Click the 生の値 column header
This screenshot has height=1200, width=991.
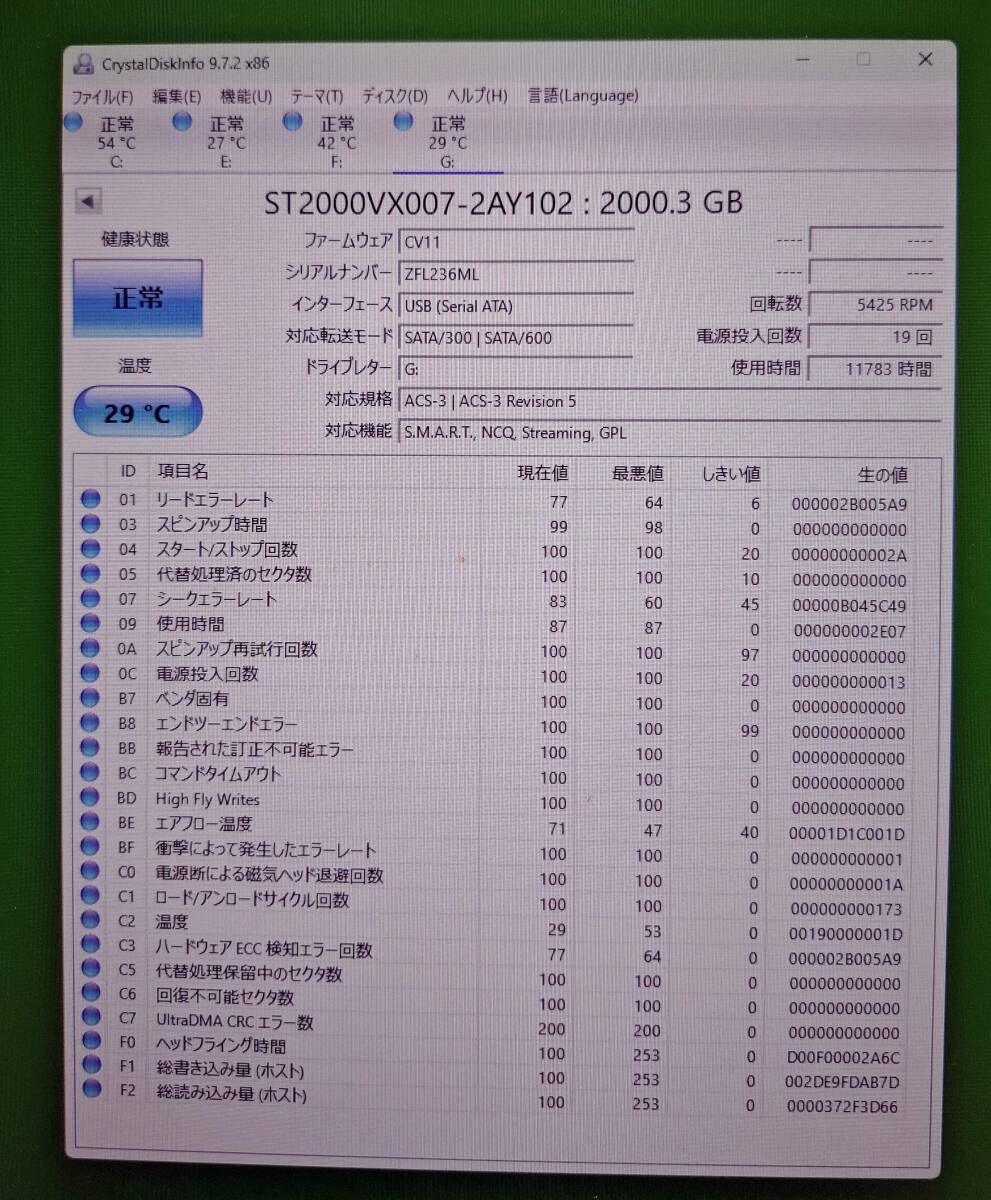(x=883, y=474)
